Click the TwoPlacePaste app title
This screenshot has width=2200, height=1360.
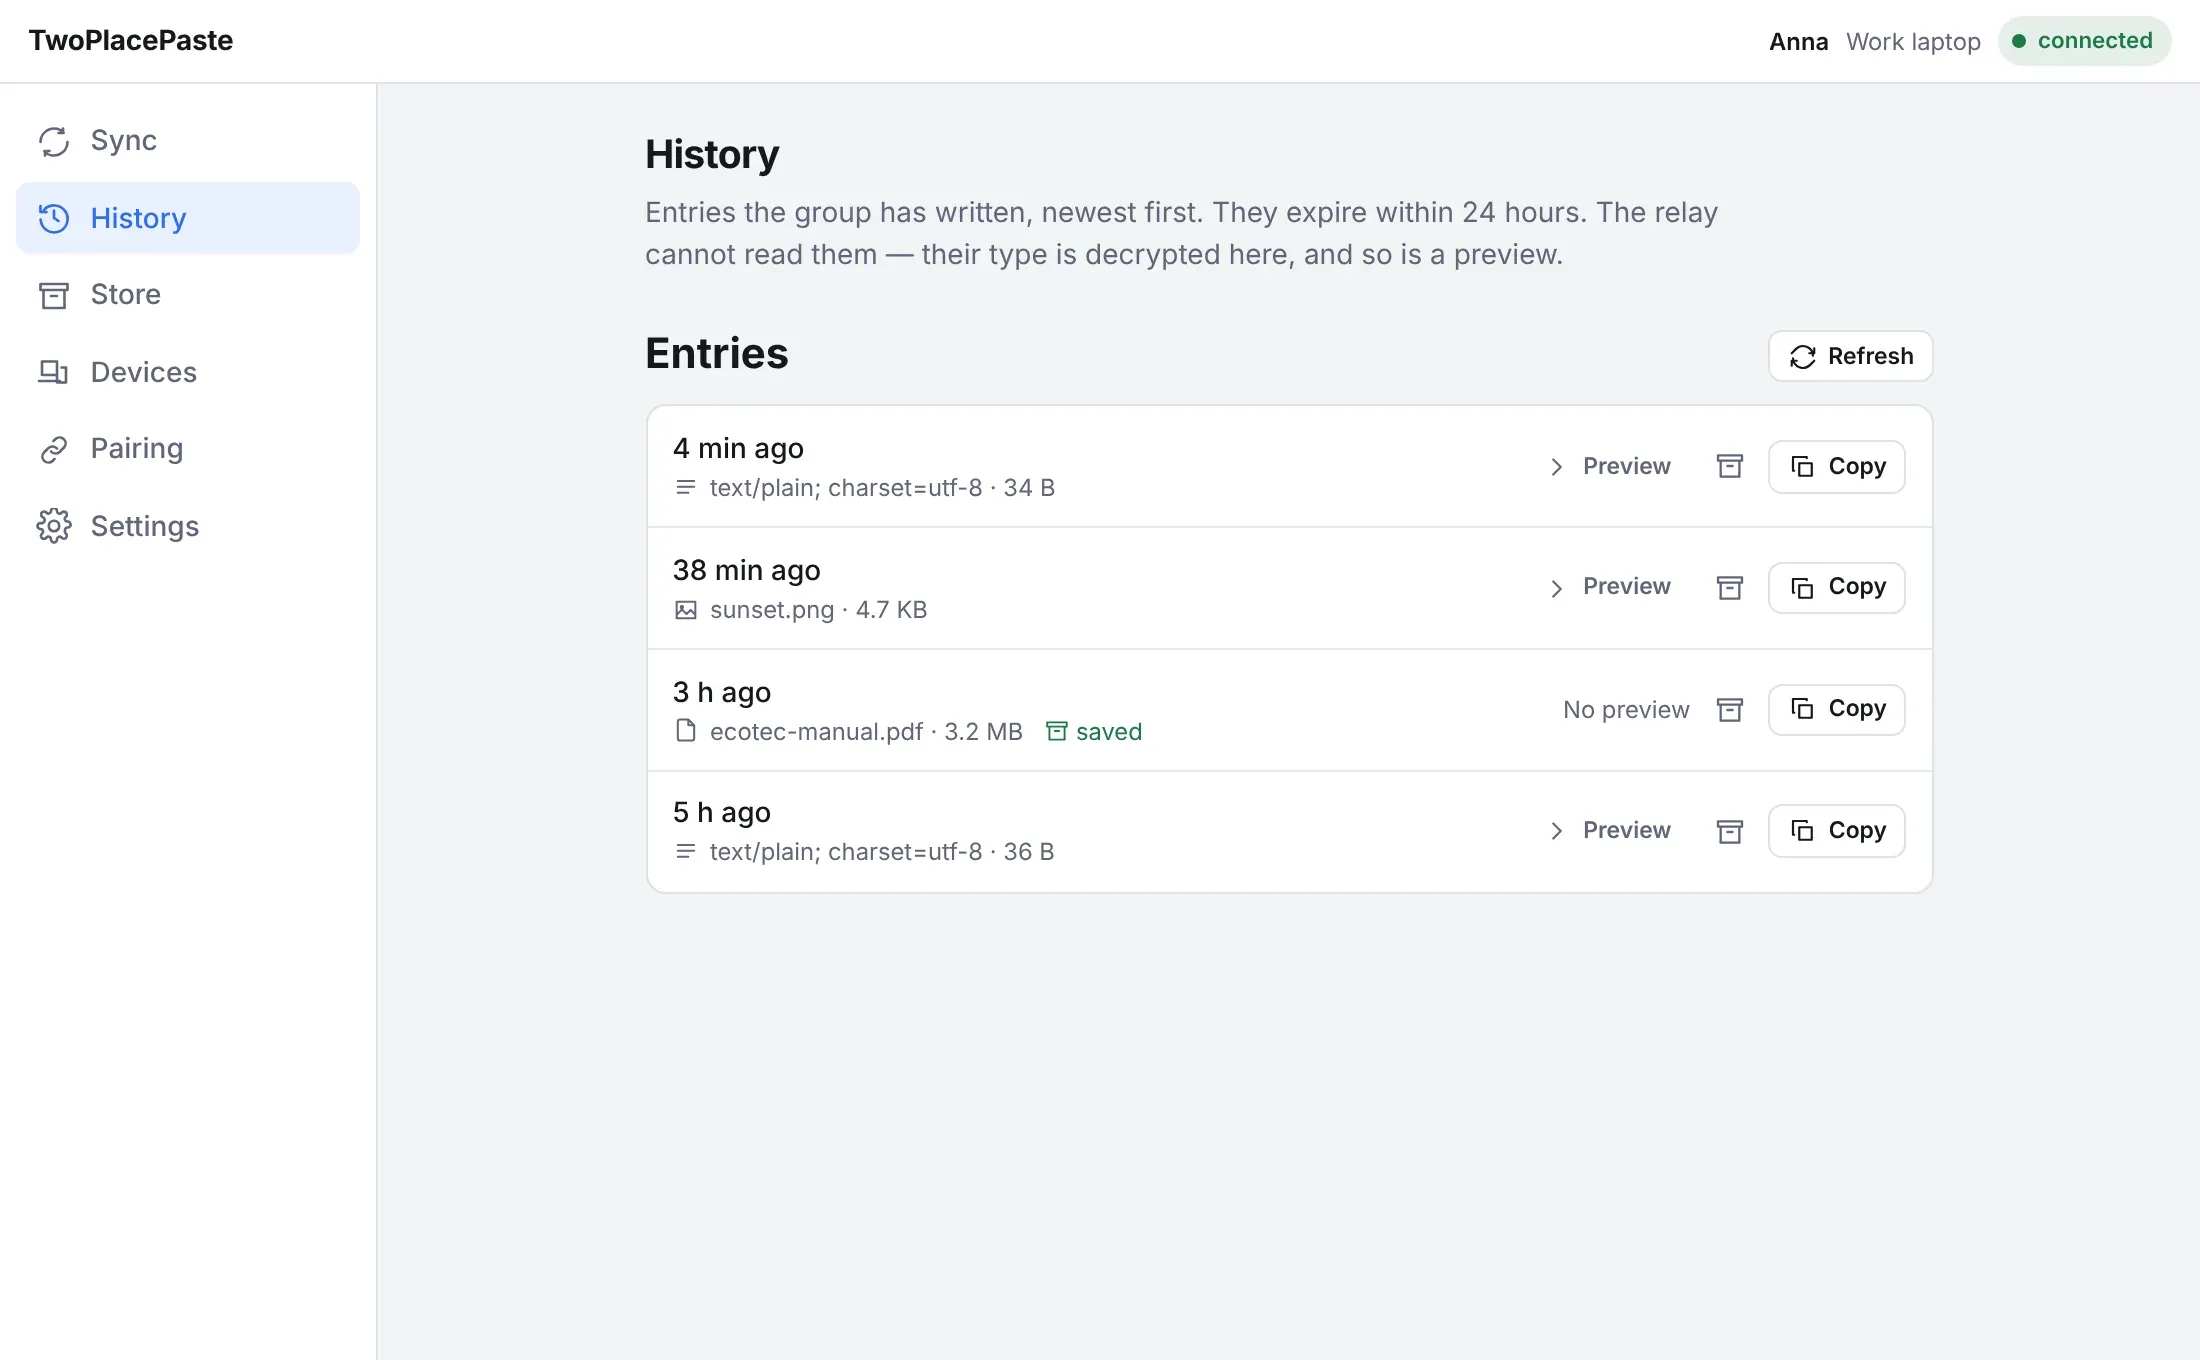click(x=131, y=41)
